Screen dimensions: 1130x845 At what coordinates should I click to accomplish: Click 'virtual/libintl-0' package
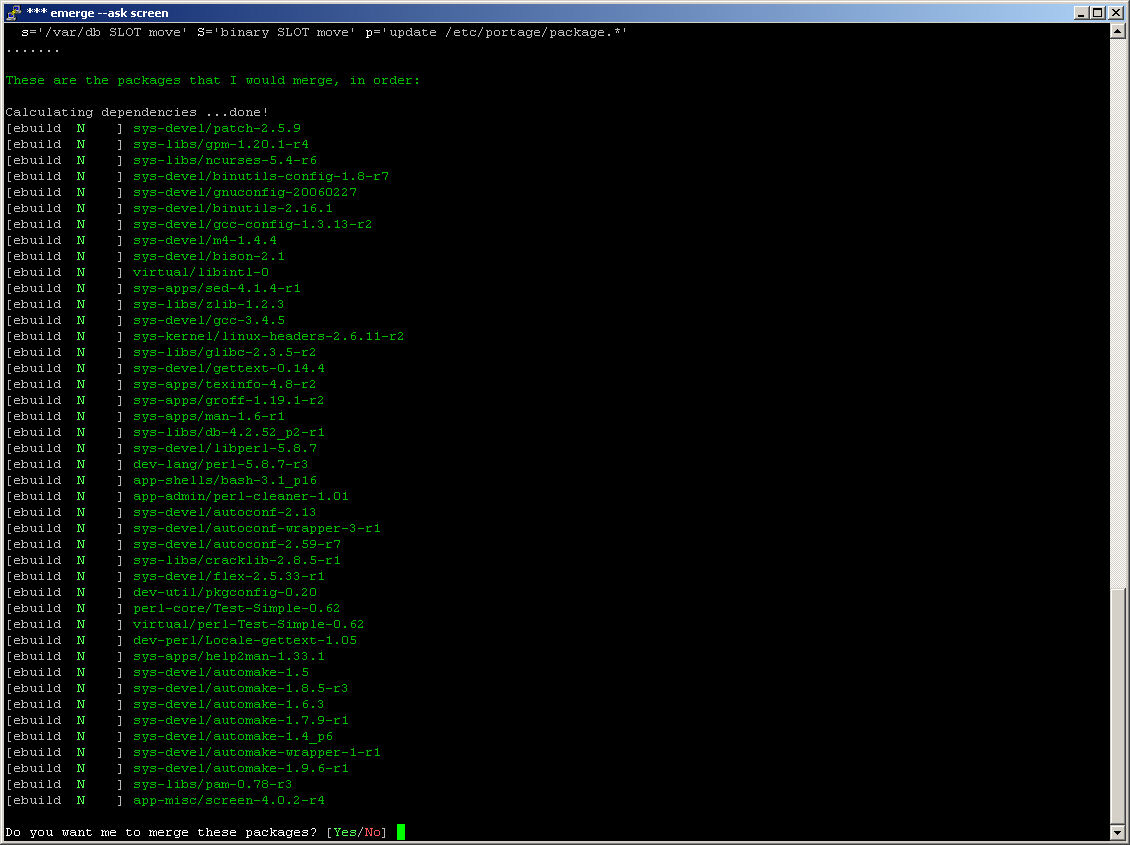[201, 272]
